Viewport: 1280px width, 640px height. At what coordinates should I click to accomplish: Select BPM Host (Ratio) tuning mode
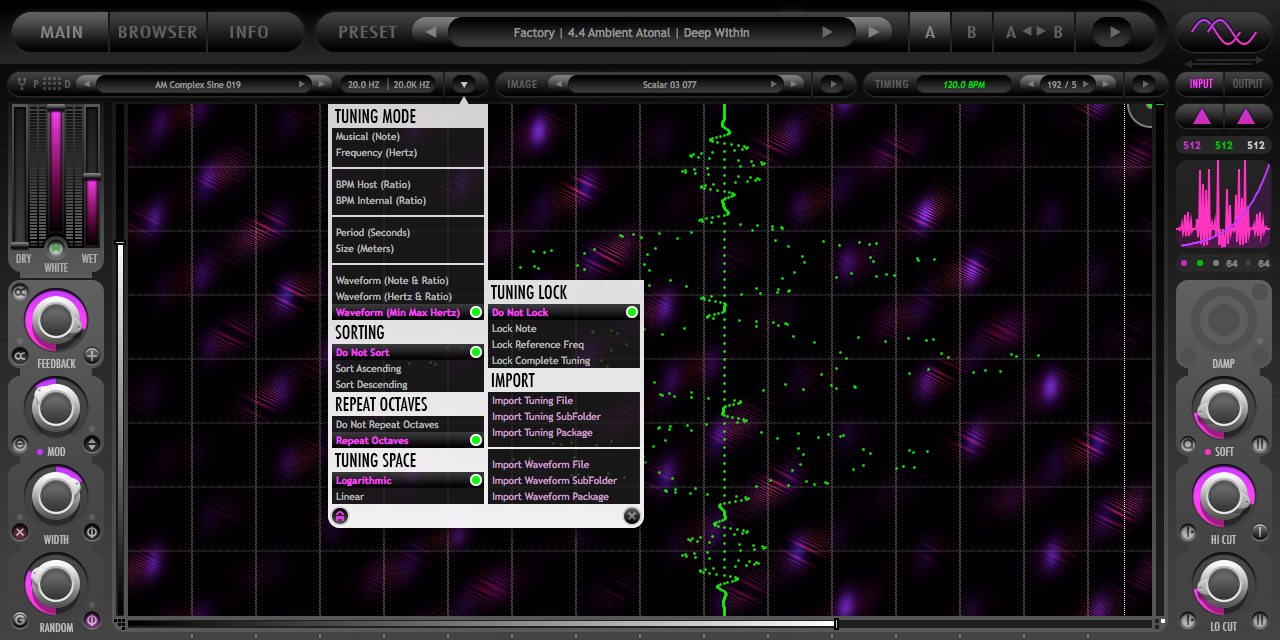click(408, 185)
